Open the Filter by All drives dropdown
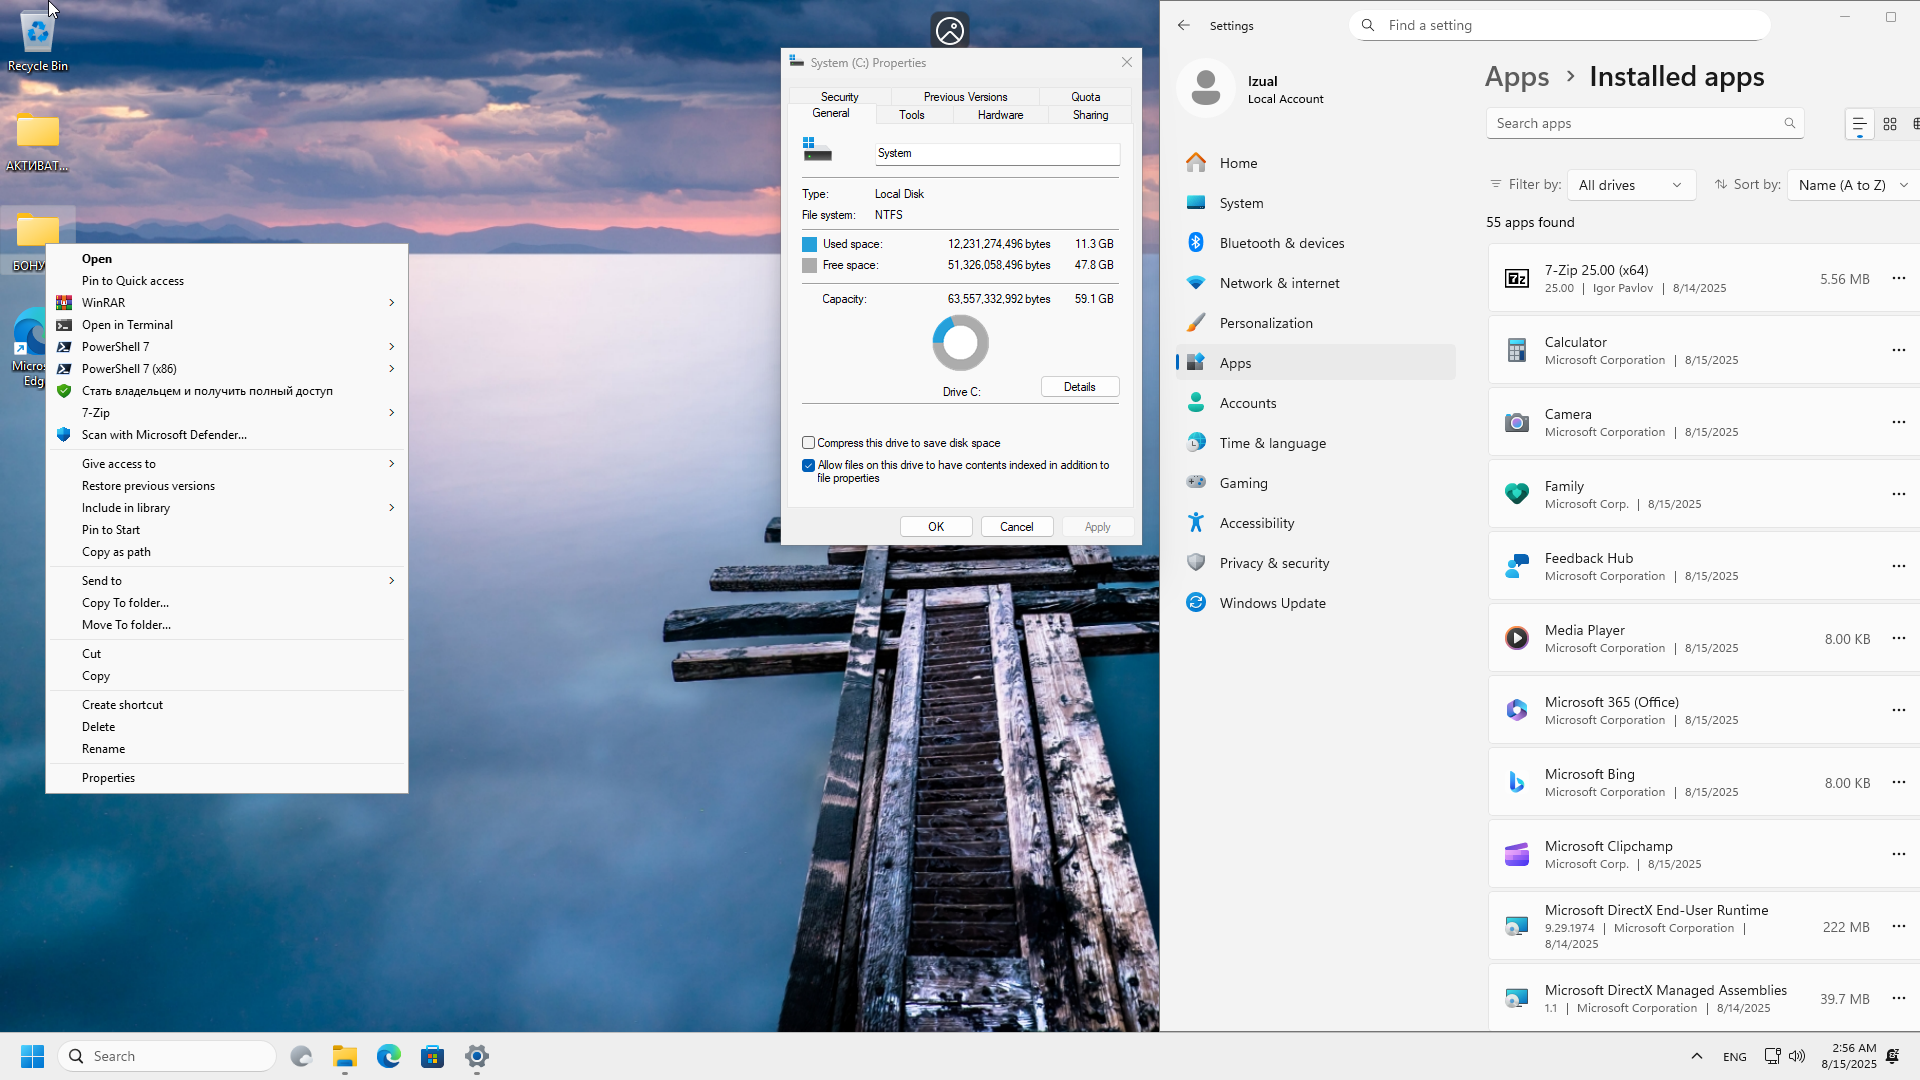The image size is (1920, 1080). [x=1631, y=185]
